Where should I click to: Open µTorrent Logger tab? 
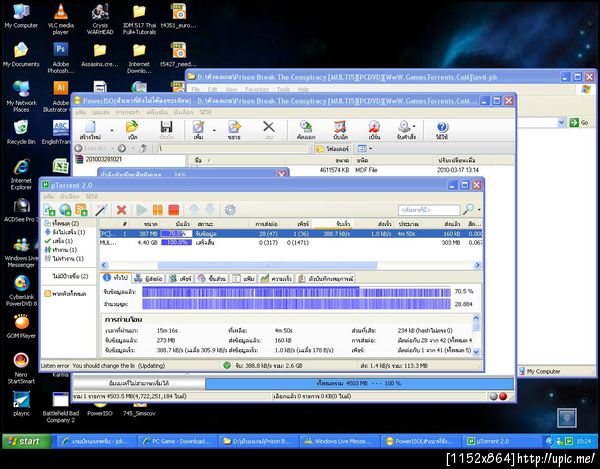coord(326,279)
